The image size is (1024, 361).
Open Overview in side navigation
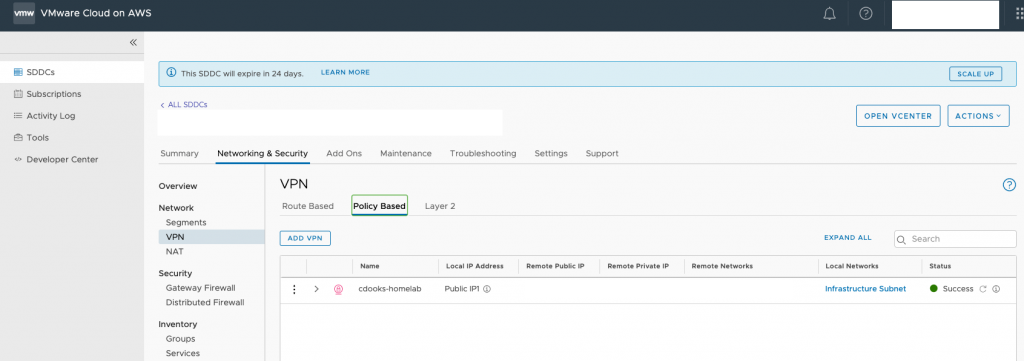click(x=178, y=186)
